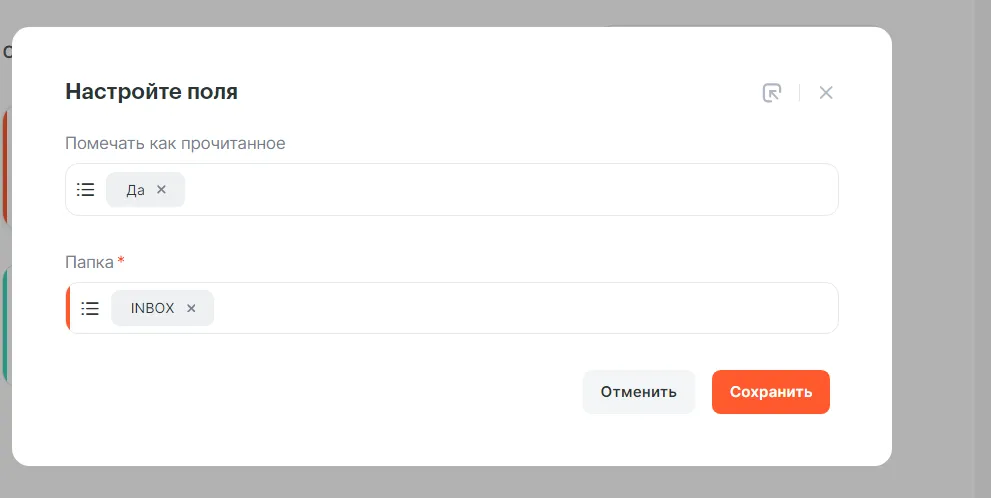Remove the "Да" chip with its ×

pos(161,189)
